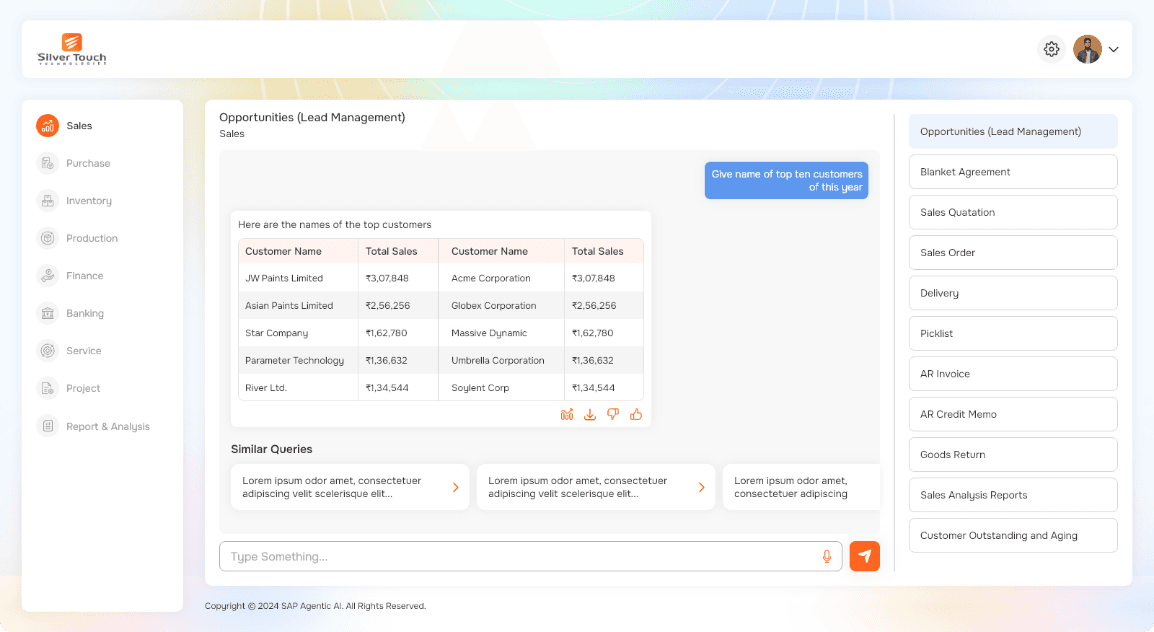Click the Silver Touch logo

71,49
